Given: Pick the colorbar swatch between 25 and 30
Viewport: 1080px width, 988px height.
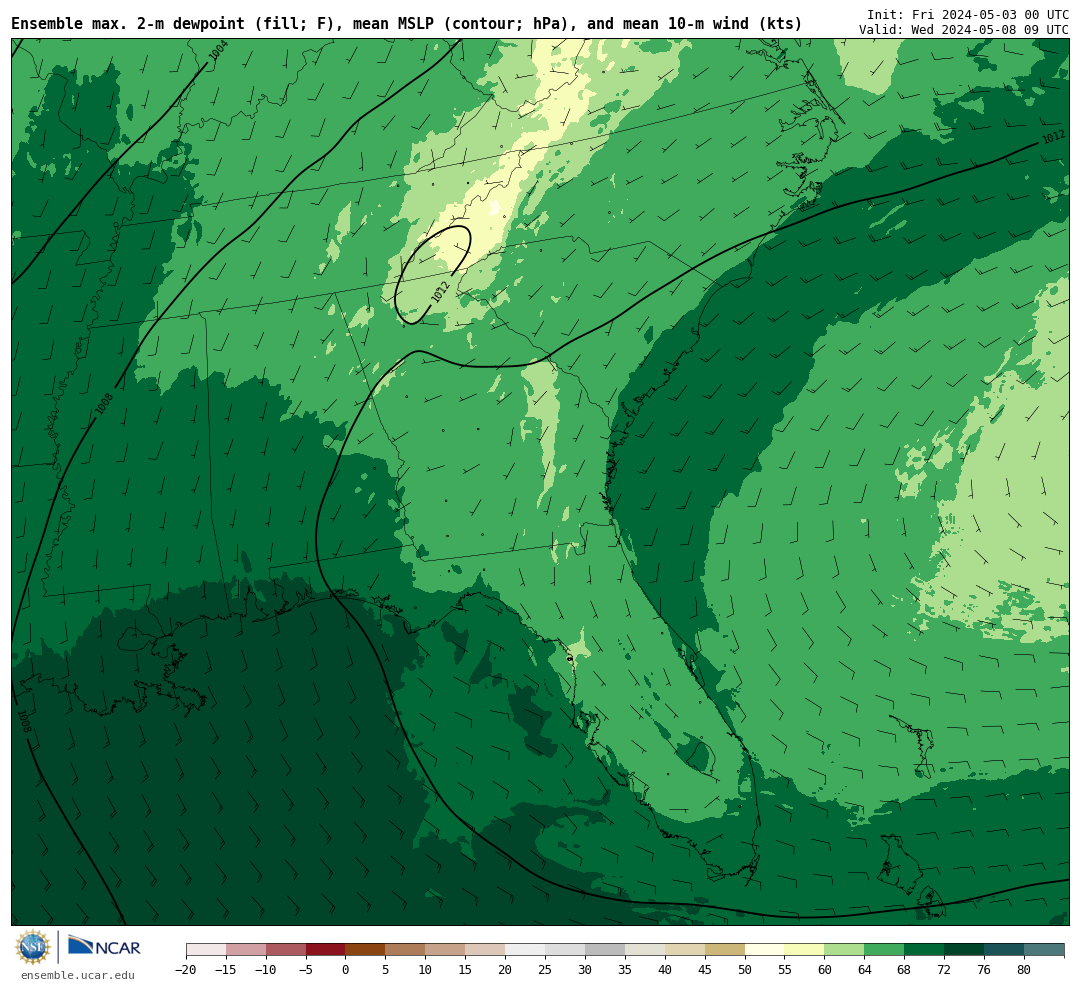Looking at the screenshot, I should click(565, 950).
